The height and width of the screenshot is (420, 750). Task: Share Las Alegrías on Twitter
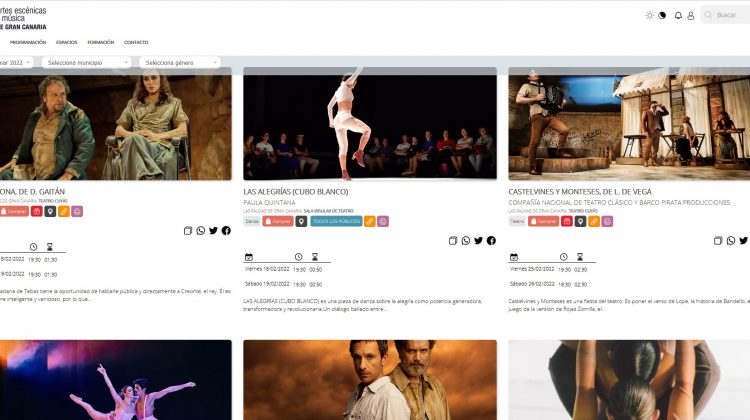coord(479,241)
